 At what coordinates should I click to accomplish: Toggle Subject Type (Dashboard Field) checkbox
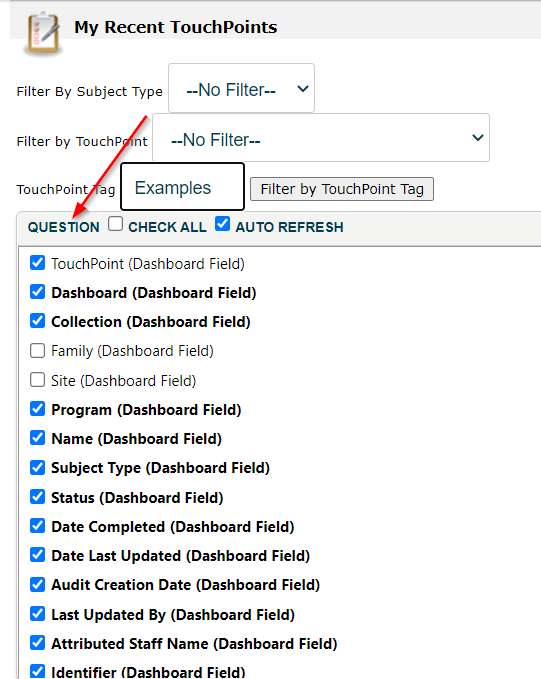tap(37, 467)
